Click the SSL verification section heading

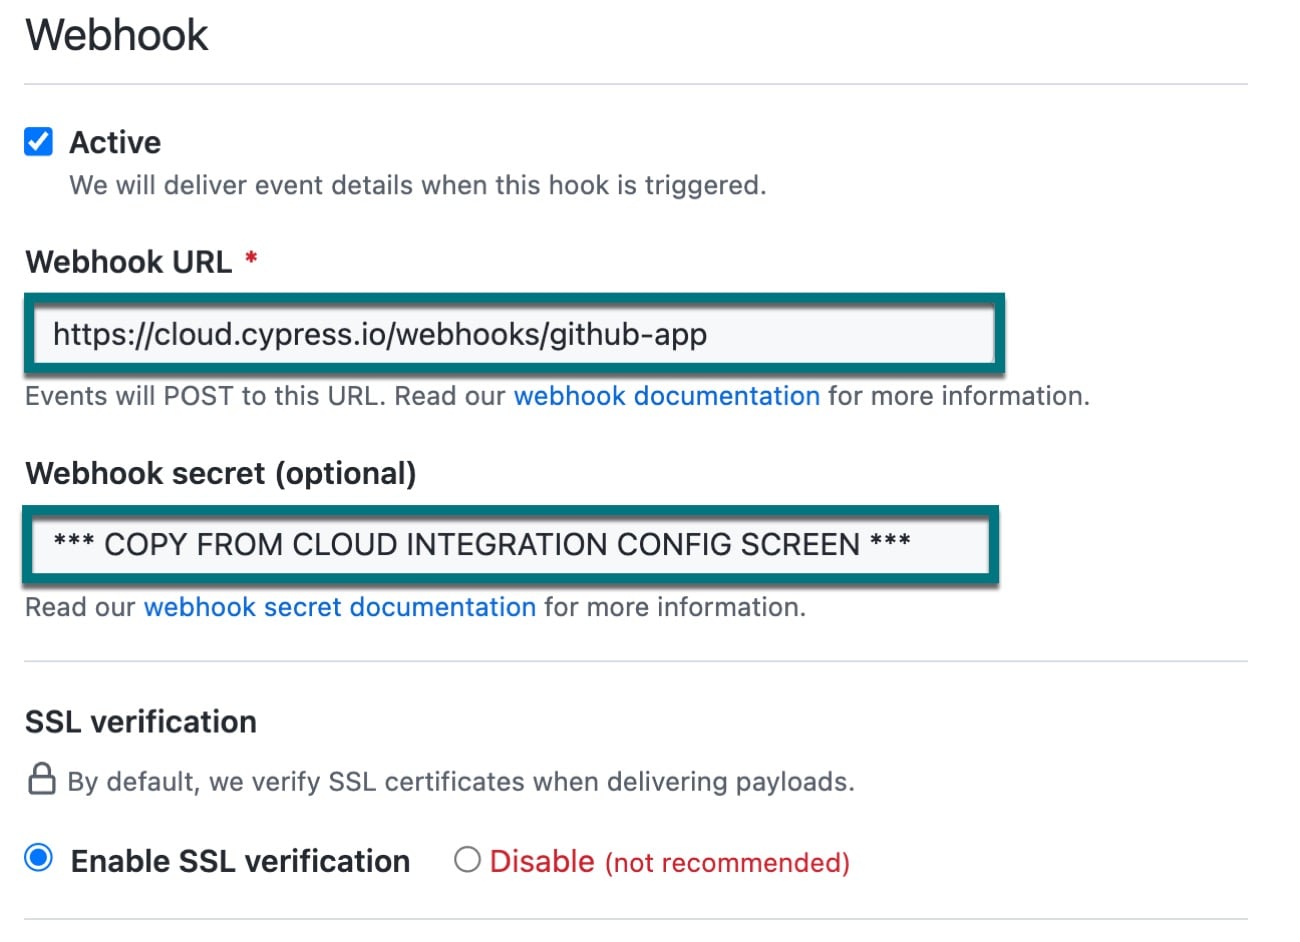pos(139,721)
